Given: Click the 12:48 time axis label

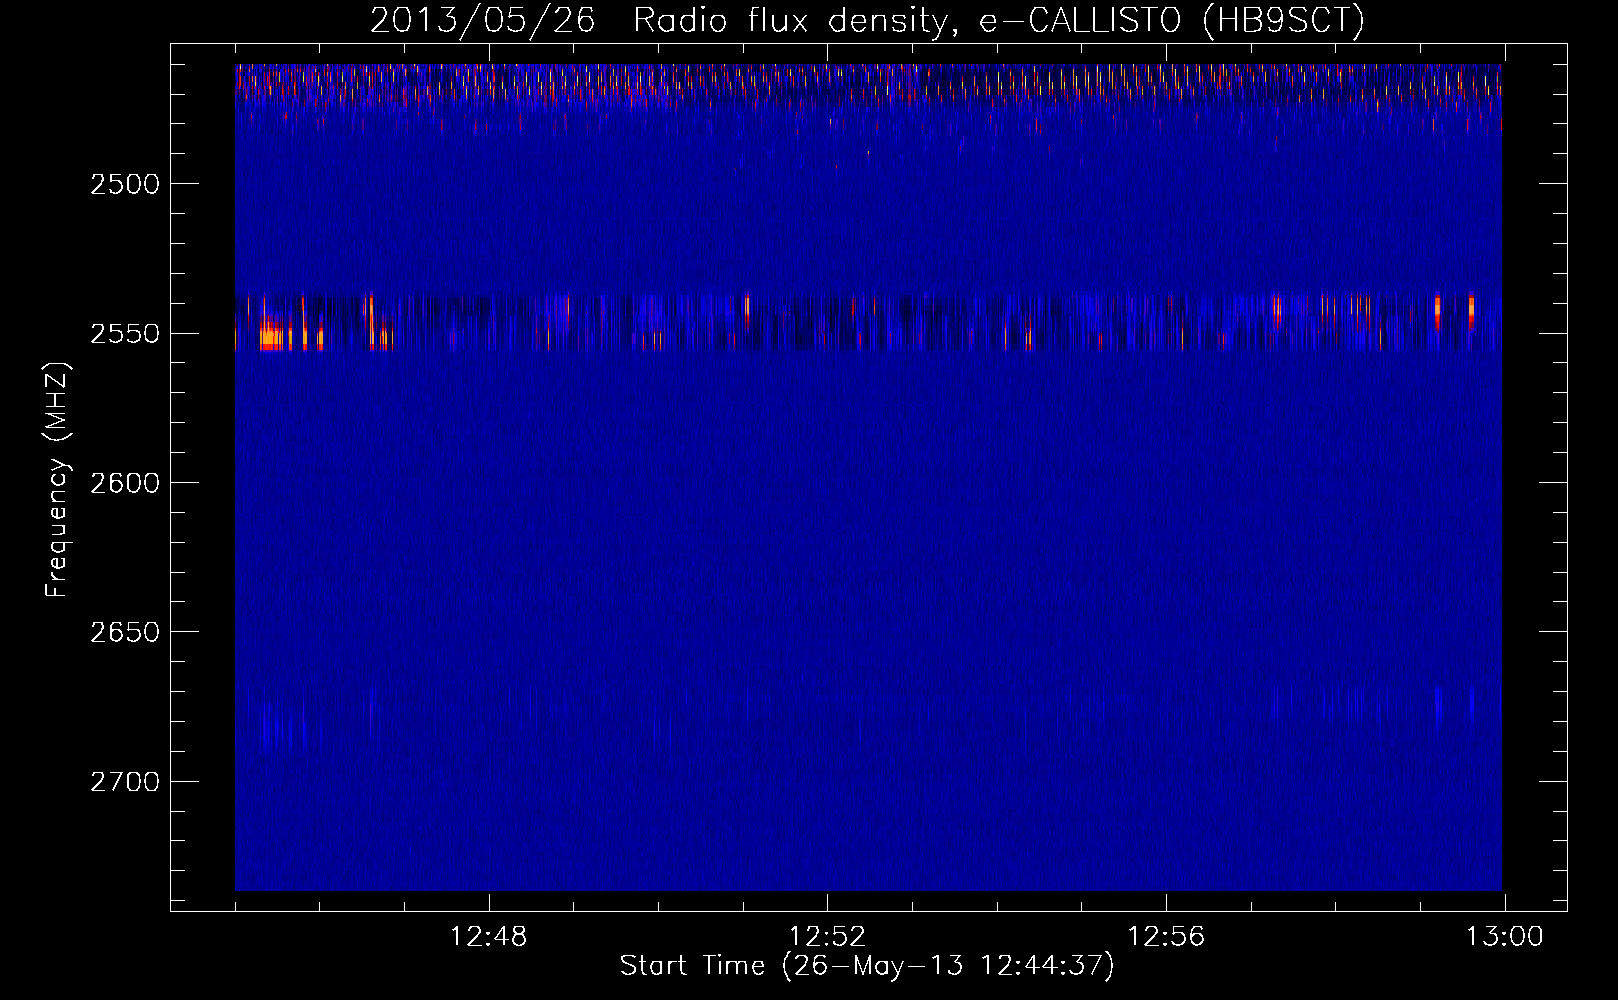Looking at the screenshot, I should [488, 937].
